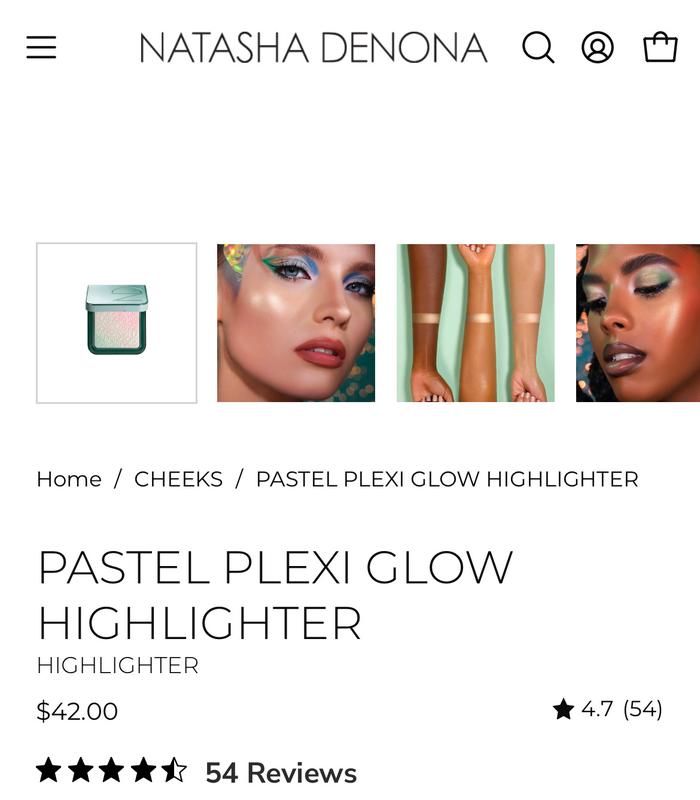Open the 54 Reviews link
This screenshot has height=800, width=700.
pos(281,772)
